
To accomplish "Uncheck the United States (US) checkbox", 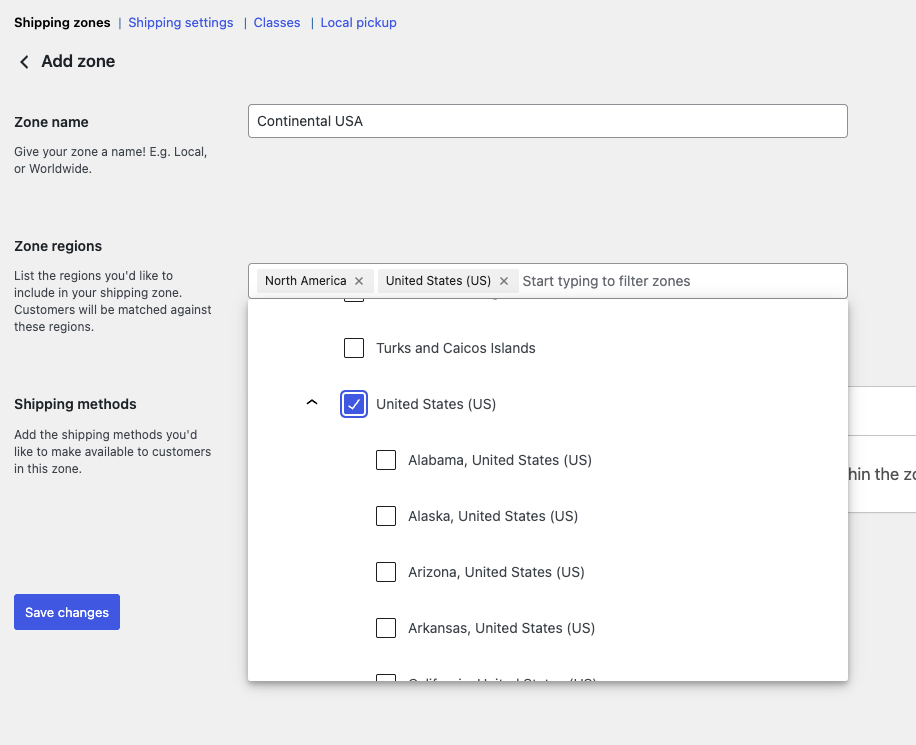I will [353, 404].
